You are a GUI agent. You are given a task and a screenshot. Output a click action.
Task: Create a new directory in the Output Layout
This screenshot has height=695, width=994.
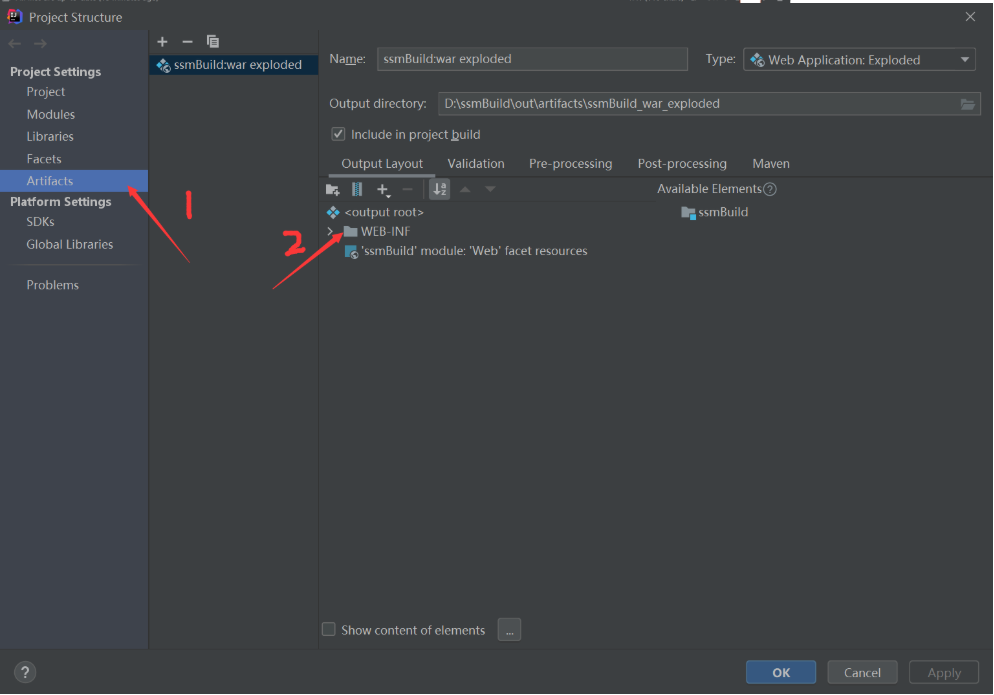[x=332, y=188]
